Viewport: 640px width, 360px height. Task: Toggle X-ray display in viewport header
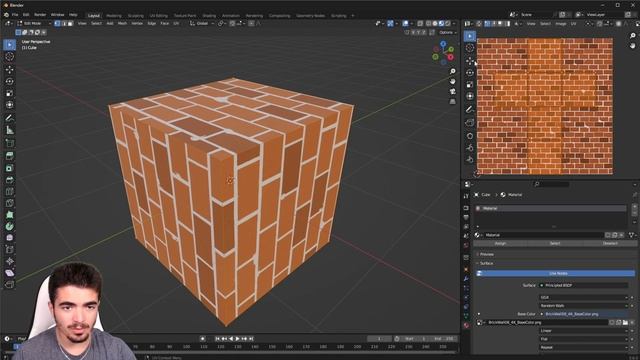(x=420, y=24)
